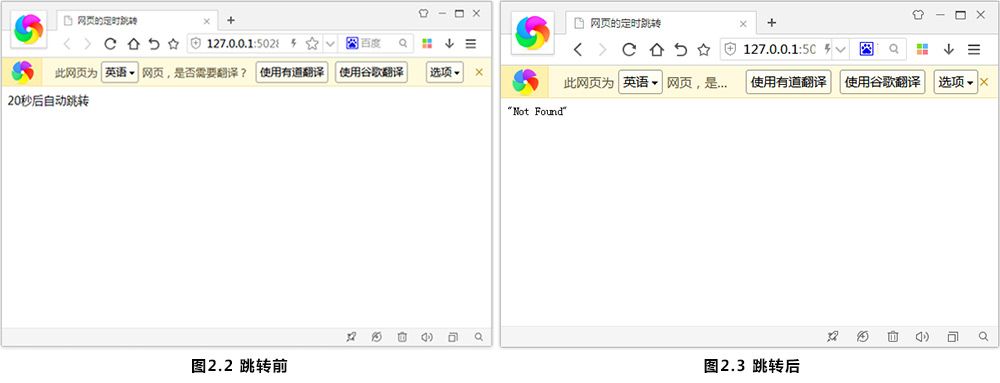Click forward arrow in right browser window
Viewport: 1000px width, 383px height.
tap(602, 49)
